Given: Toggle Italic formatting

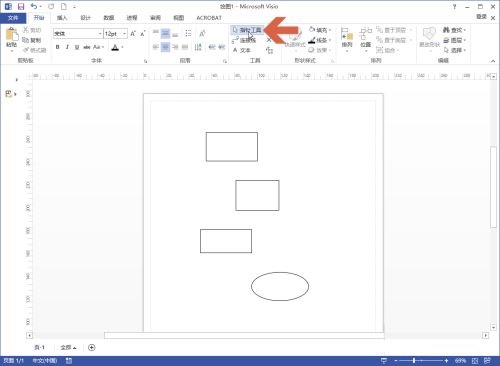Looking at the screenshot, I should pos(67,47).
